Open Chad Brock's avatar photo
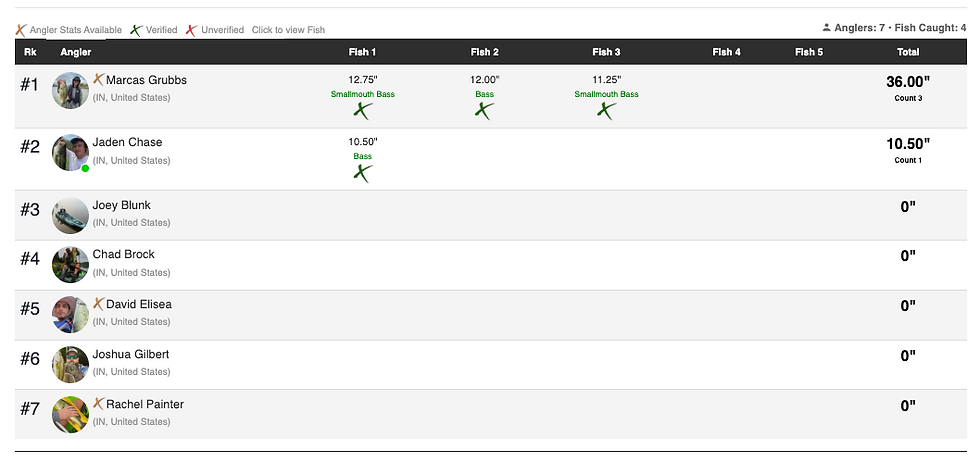The image size is (980, 459). 70,265
